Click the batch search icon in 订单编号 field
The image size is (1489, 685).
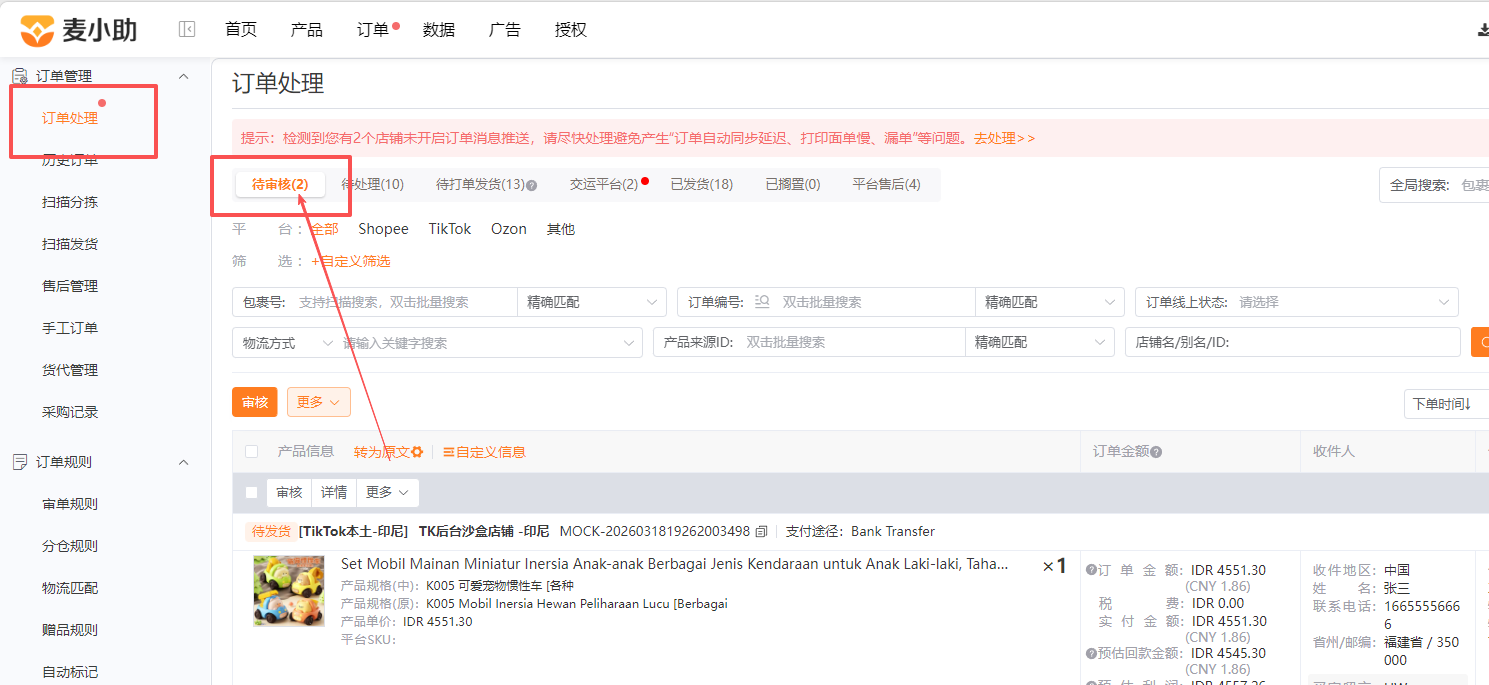point(763,302)
